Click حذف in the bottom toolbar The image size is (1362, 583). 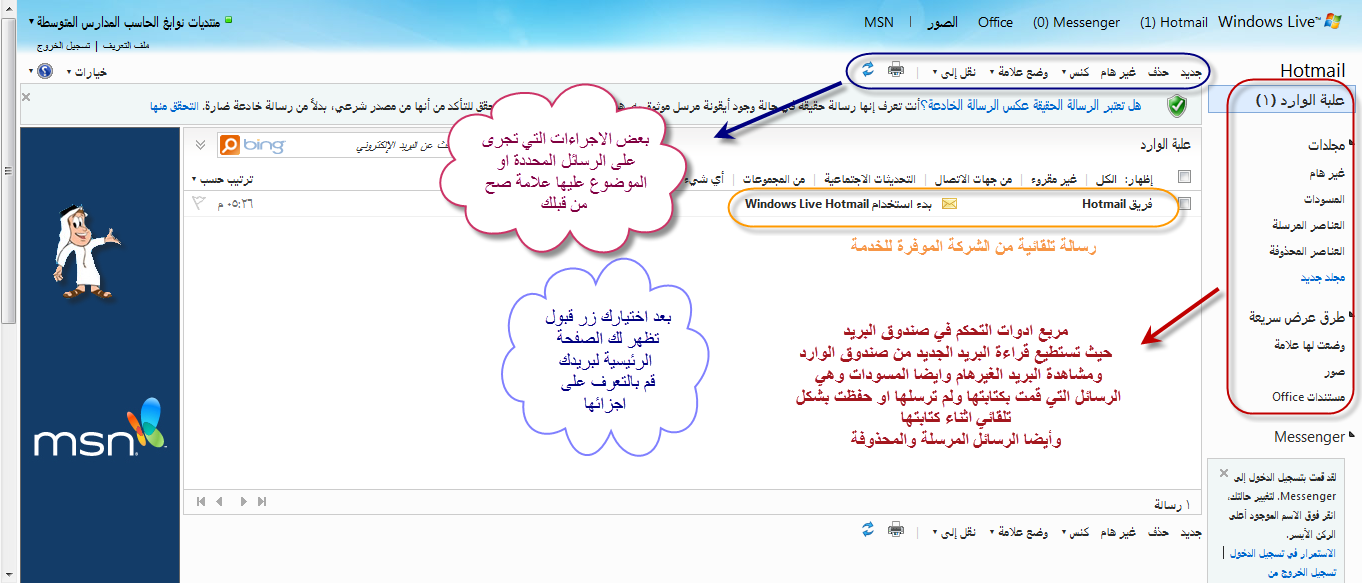point(1158,531)
